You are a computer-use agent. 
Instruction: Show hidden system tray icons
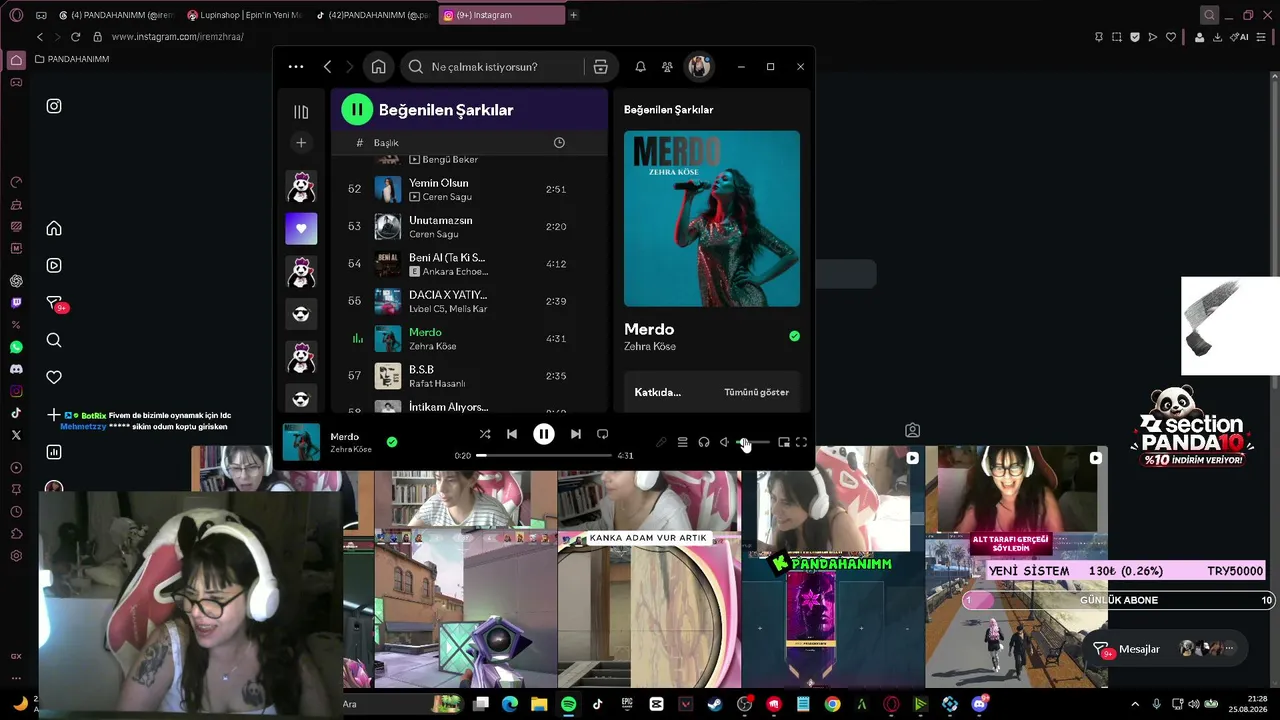(x=1134, y=704)
